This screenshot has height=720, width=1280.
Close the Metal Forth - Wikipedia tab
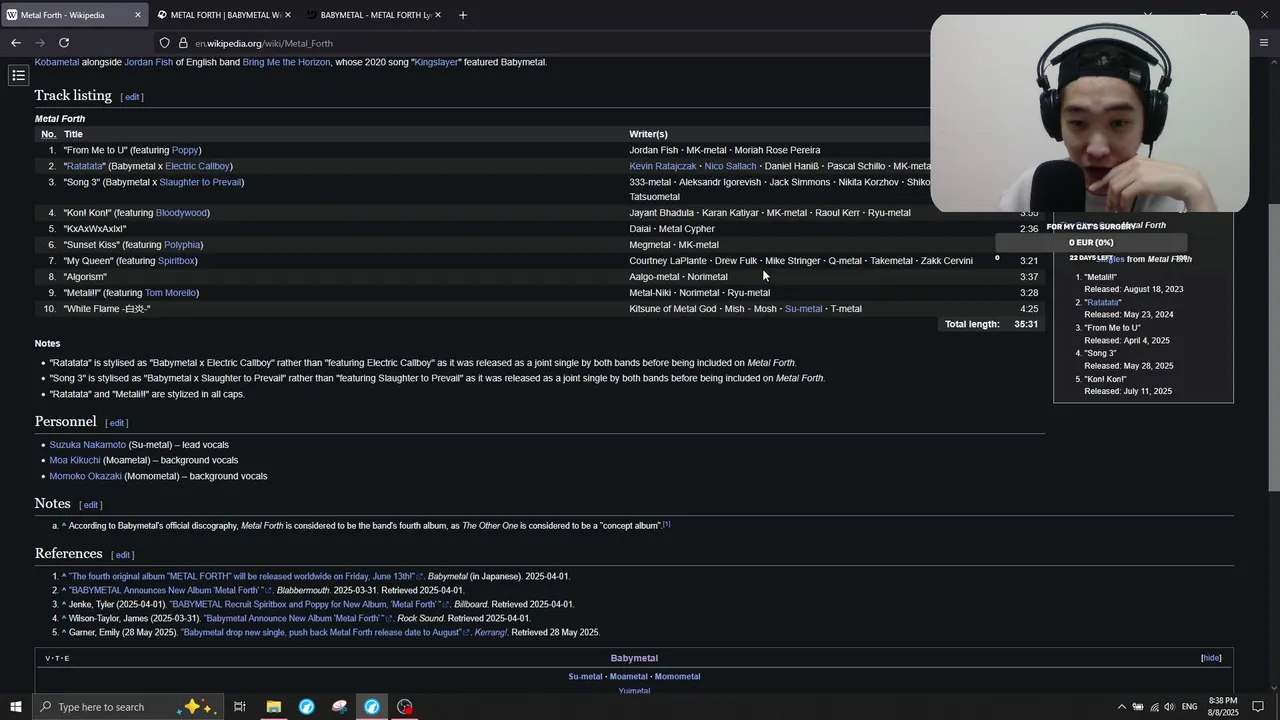(x=138, y=15)
